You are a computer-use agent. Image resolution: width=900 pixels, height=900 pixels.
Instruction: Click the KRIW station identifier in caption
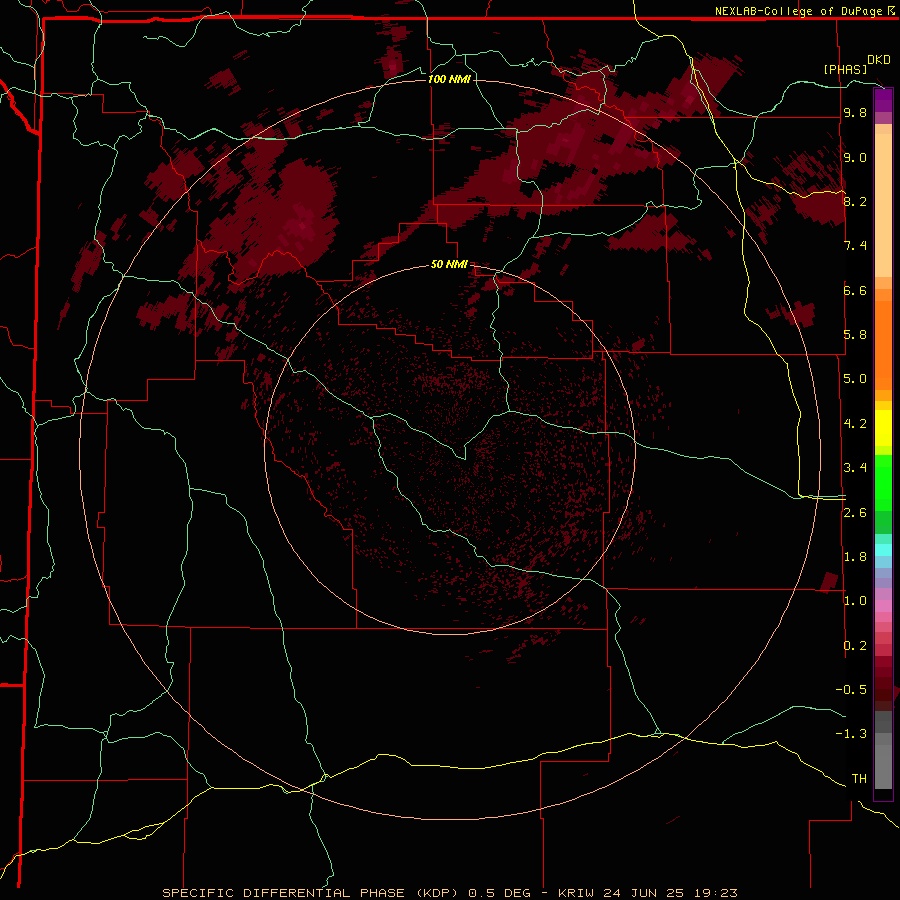point(576,893)
